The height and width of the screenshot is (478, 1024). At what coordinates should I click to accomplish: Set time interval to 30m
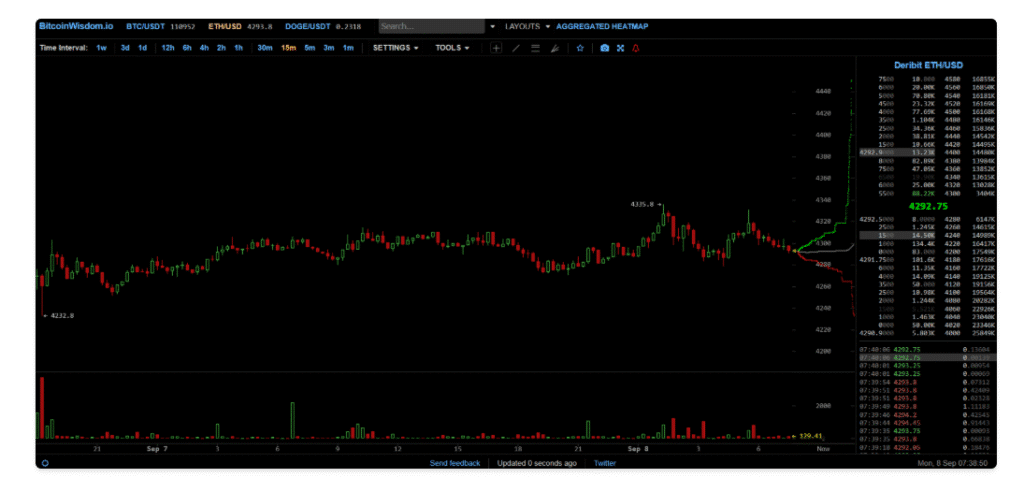click(x=264, y=48)
